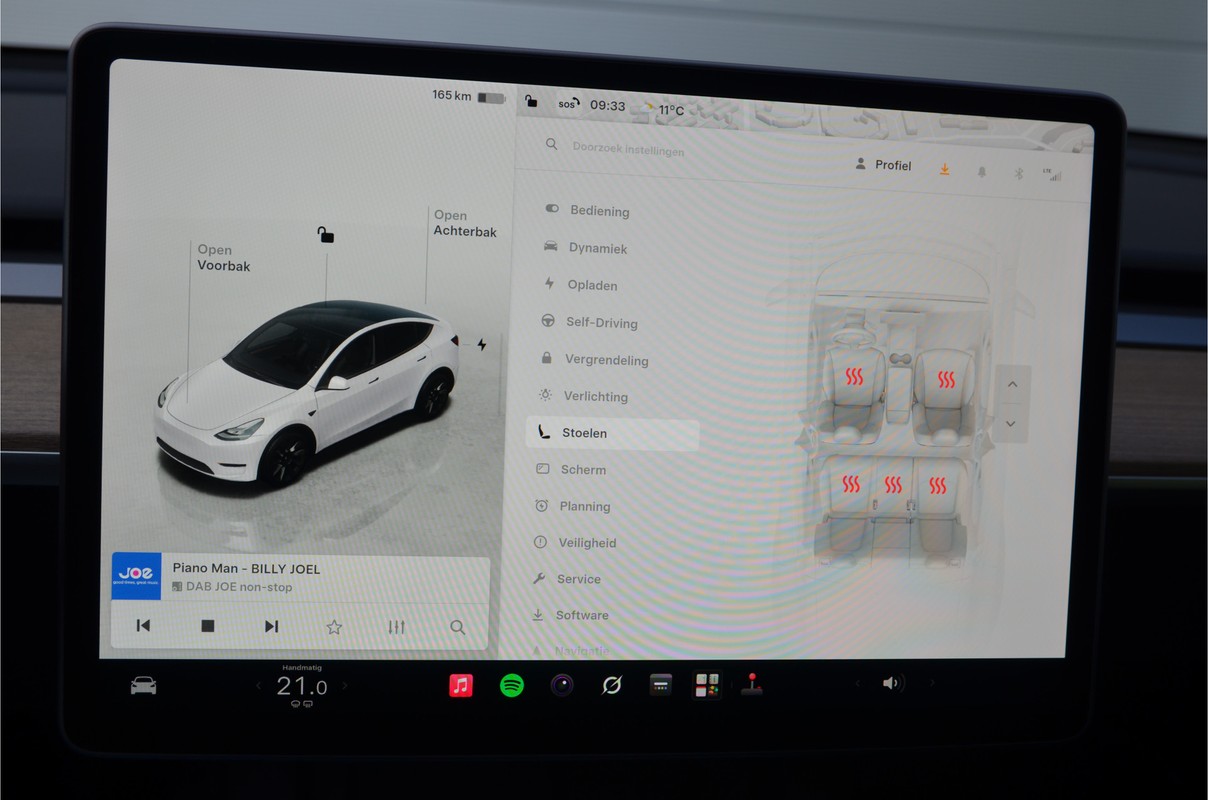
Task: Tap the status bar lock icon
Action: [531, 101]
